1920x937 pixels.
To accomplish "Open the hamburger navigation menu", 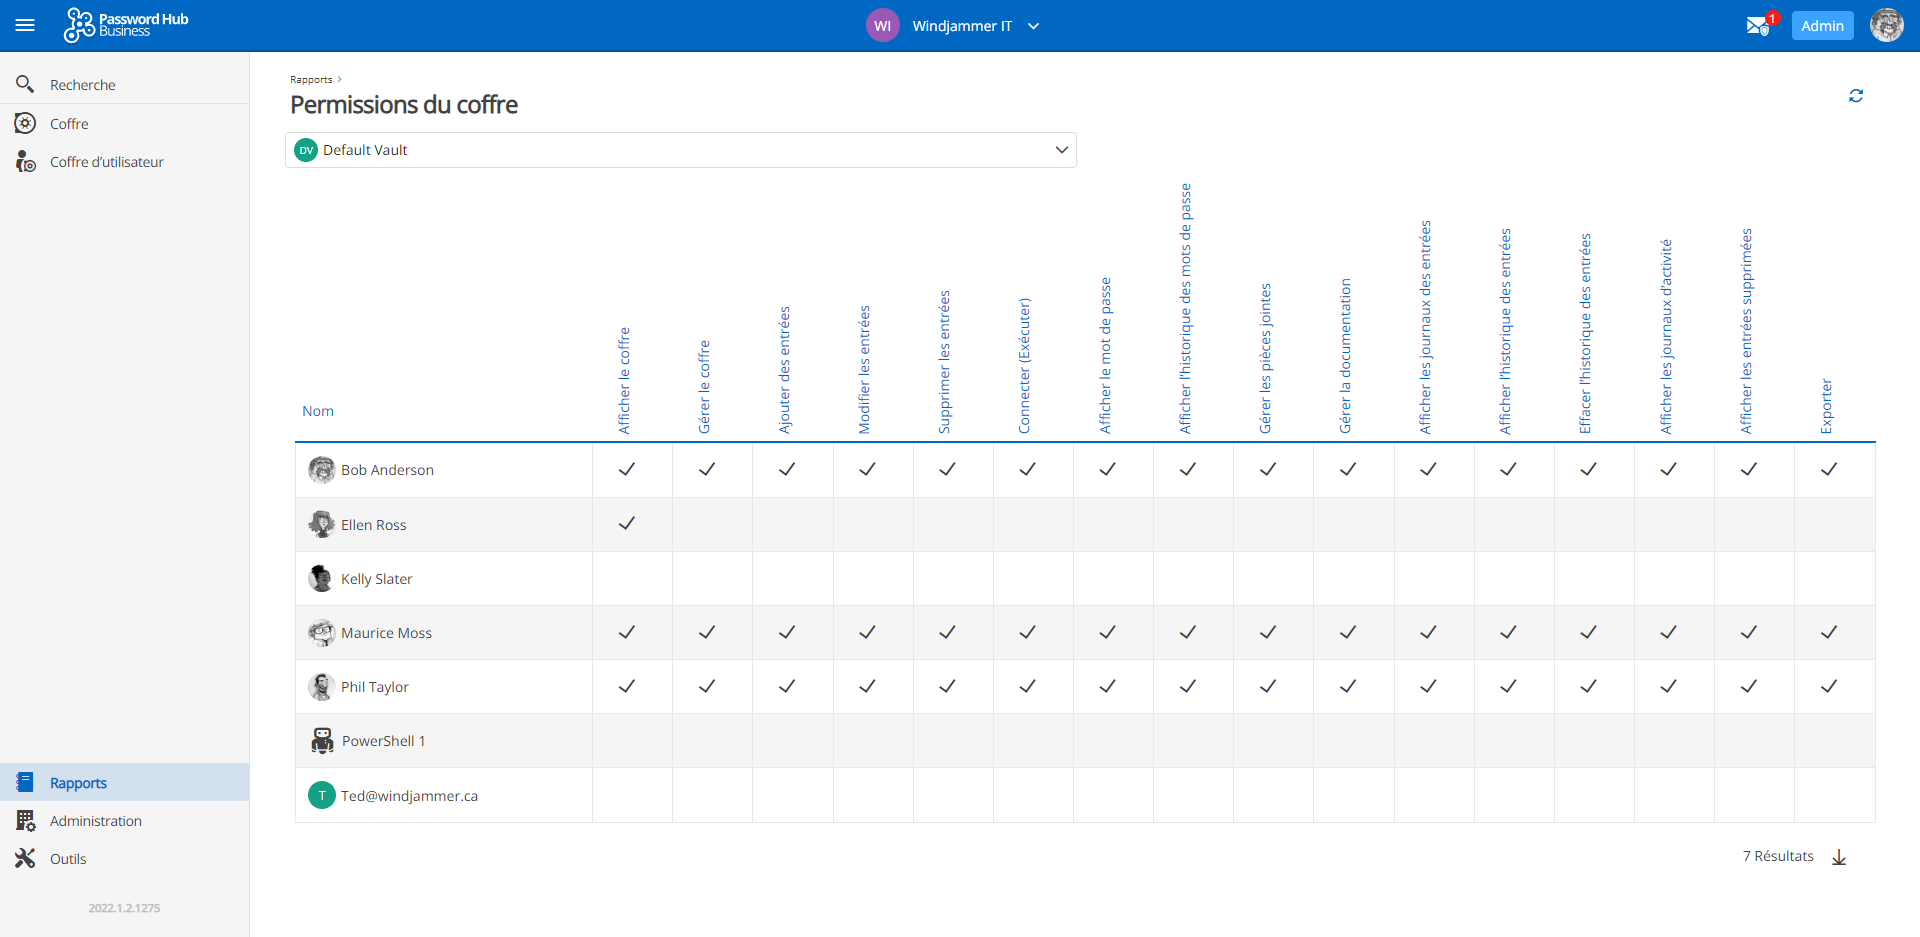I will [x=25, y=26].
